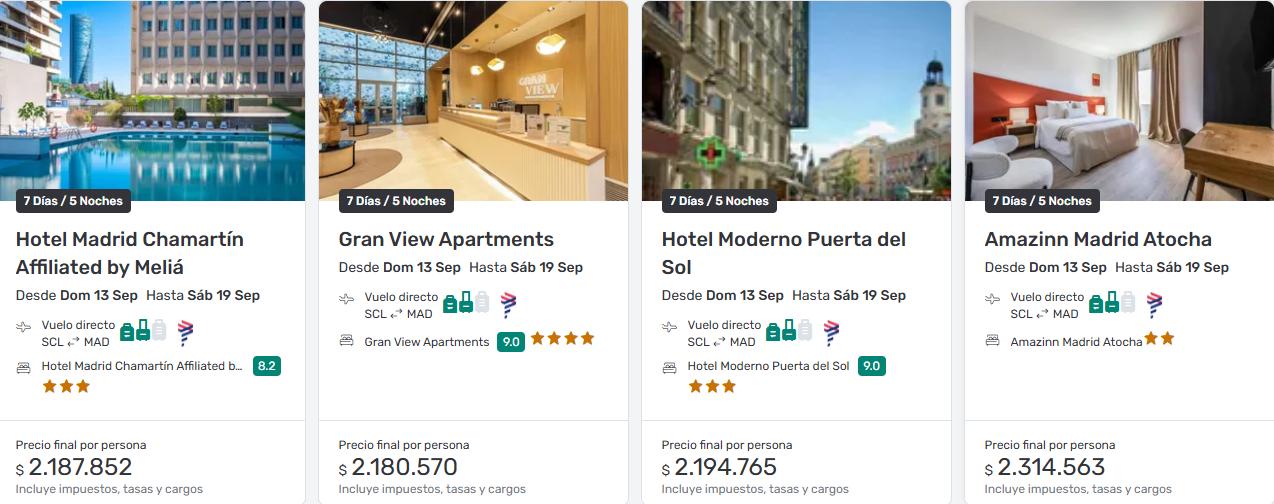Click the luggage icons in the Hotel Madrid Chamartín card
The image size is (1274, 504).
point(143,331)
